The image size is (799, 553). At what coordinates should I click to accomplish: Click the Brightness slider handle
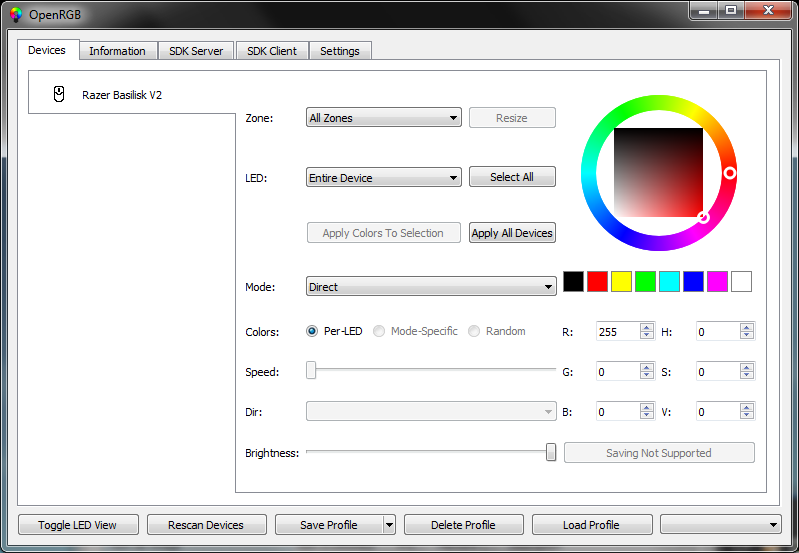pos(551,452)
